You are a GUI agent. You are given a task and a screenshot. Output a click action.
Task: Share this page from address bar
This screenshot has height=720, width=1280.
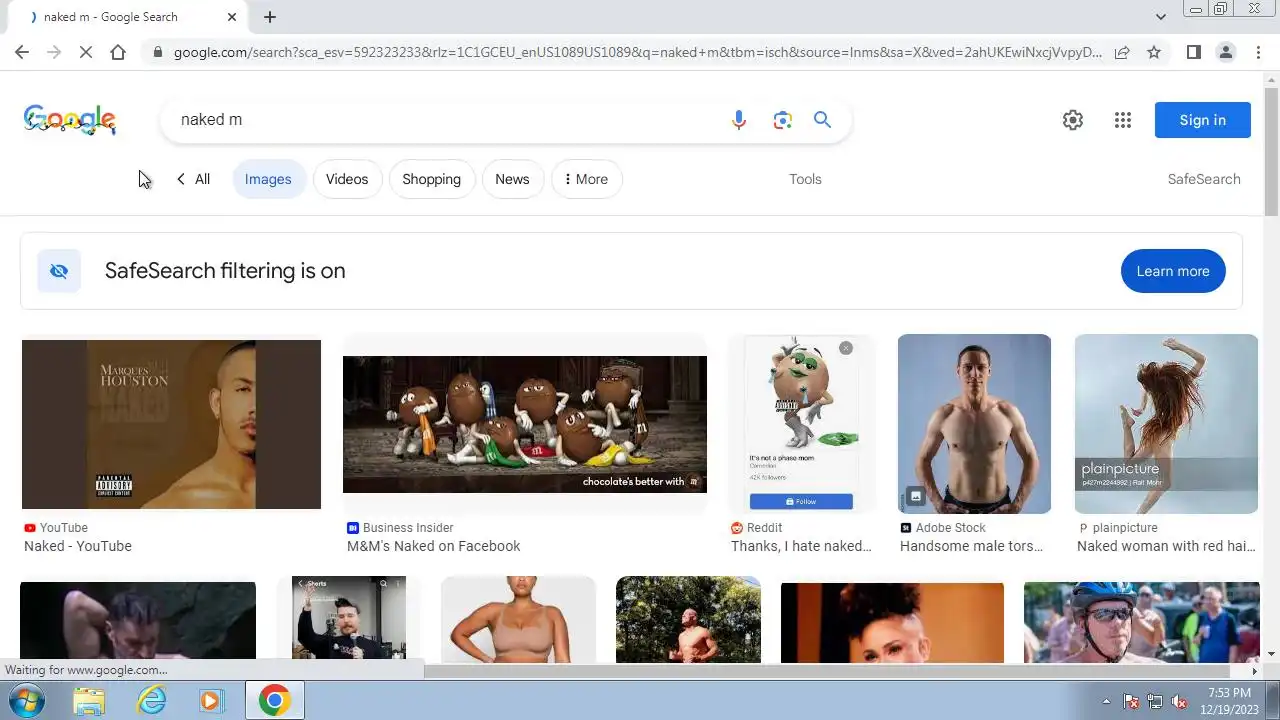[x=1122, y=52]
